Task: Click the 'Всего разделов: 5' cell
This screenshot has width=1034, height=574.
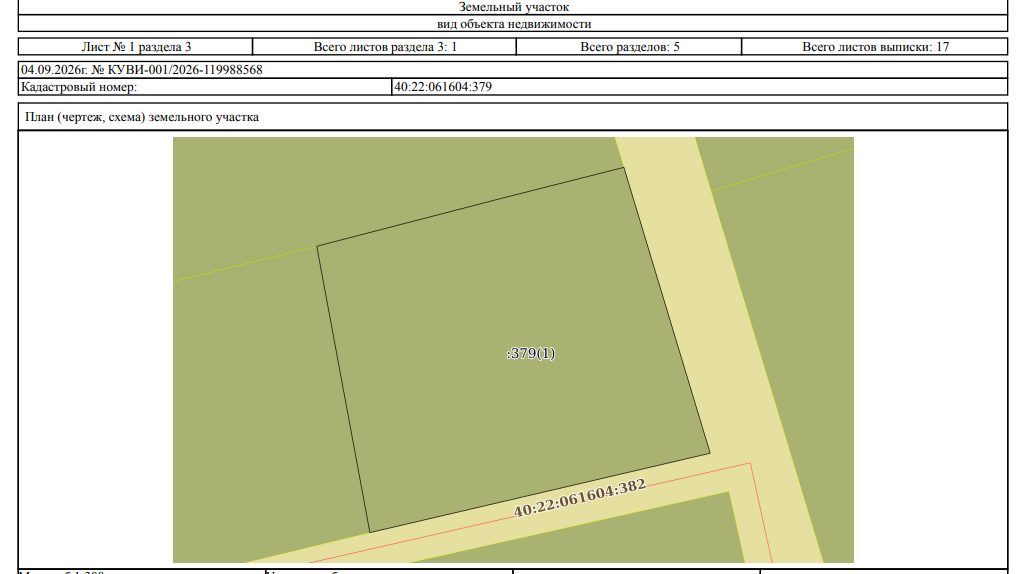Action: 630,47
